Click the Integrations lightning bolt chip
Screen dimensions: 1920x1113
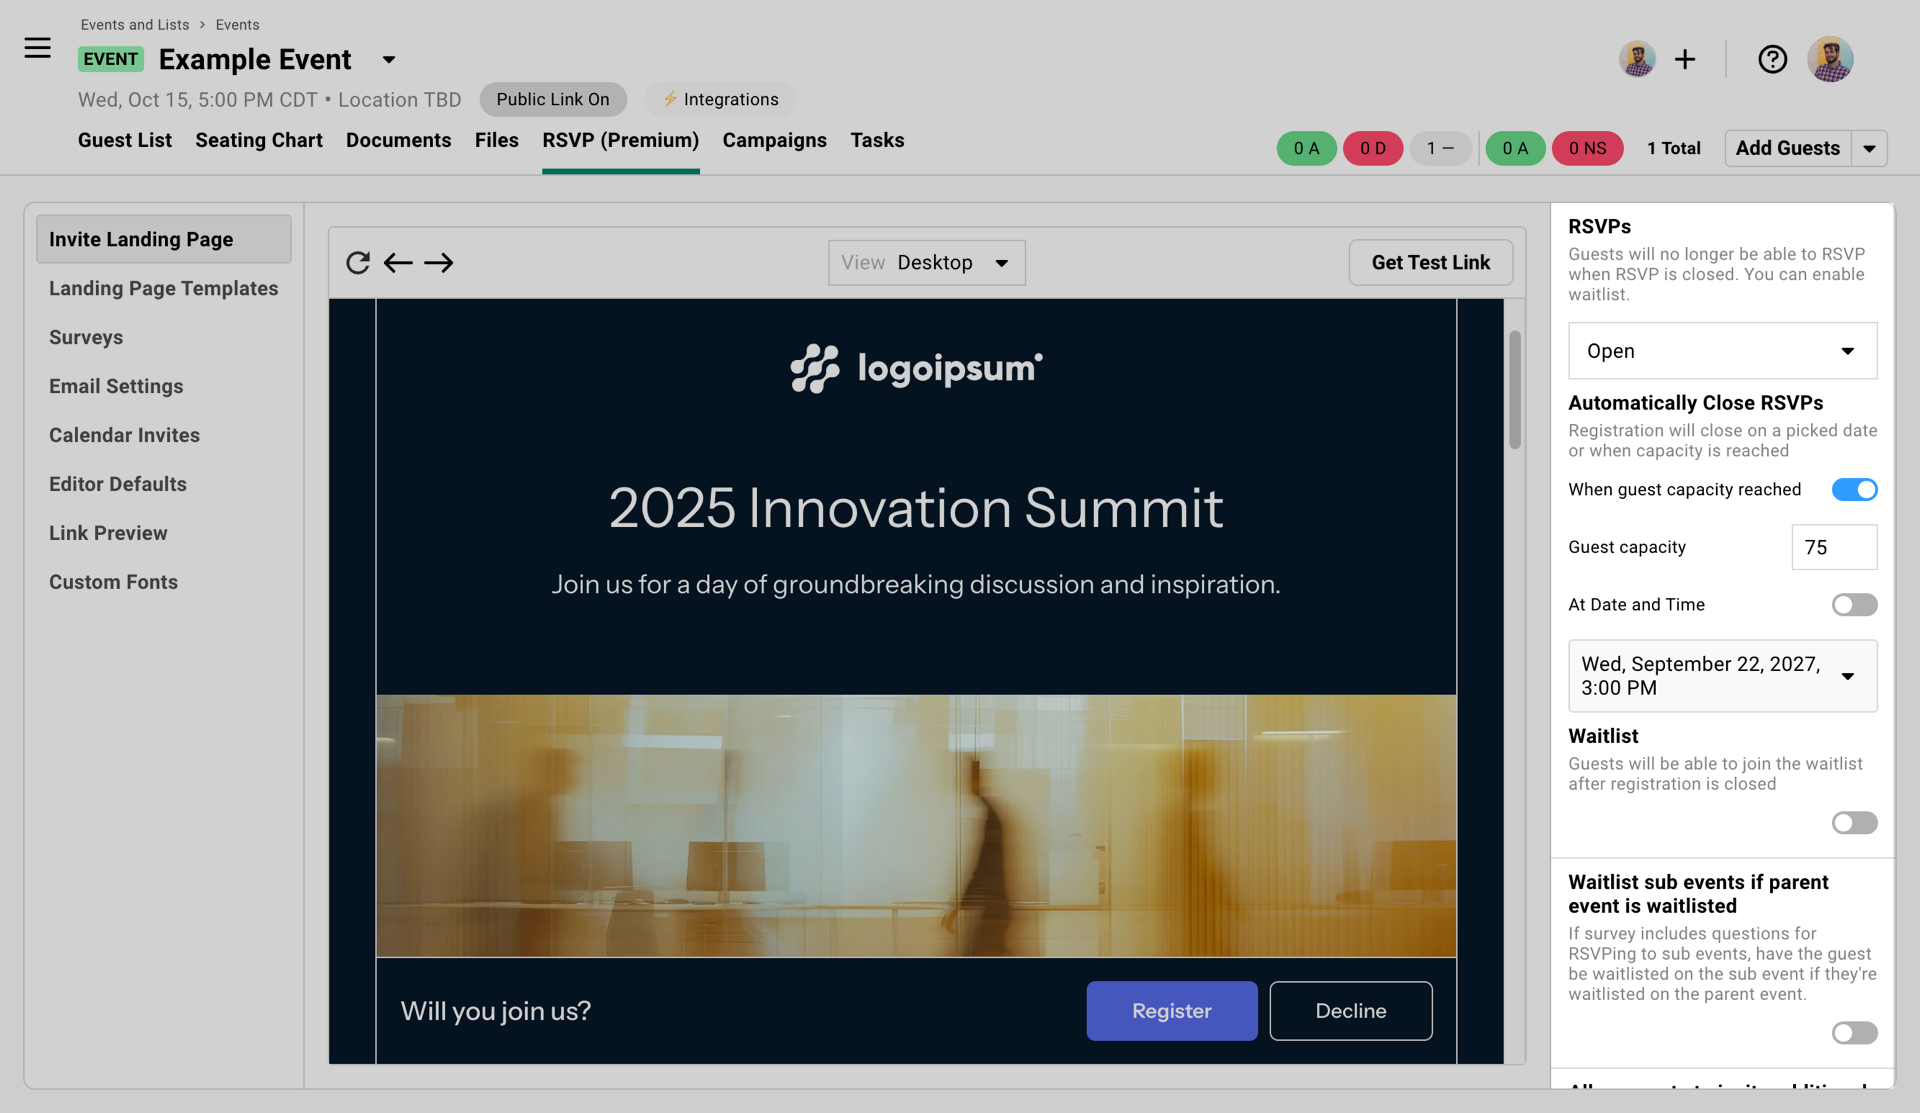coord(720,99)
